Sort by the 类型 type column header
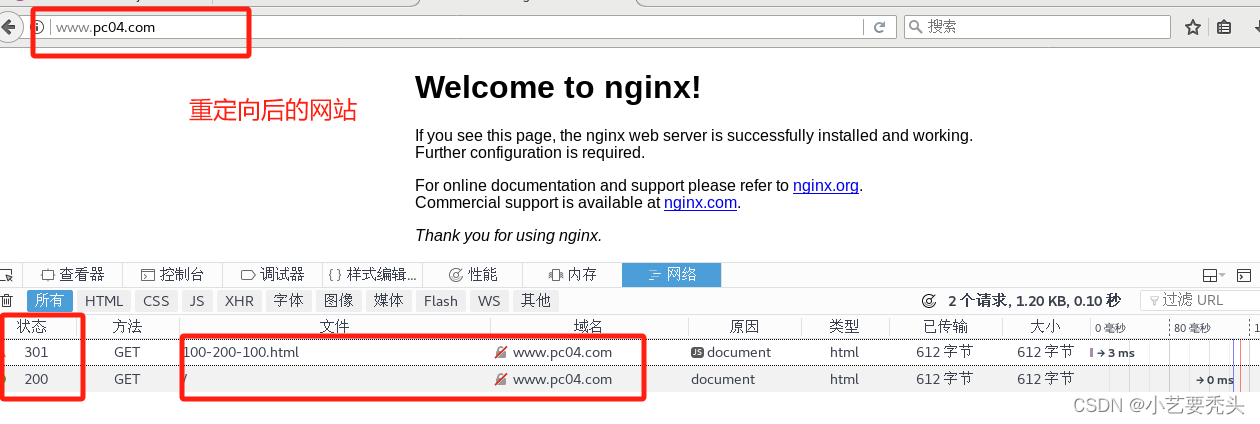1260x424 pixels. tap(844, 326)
